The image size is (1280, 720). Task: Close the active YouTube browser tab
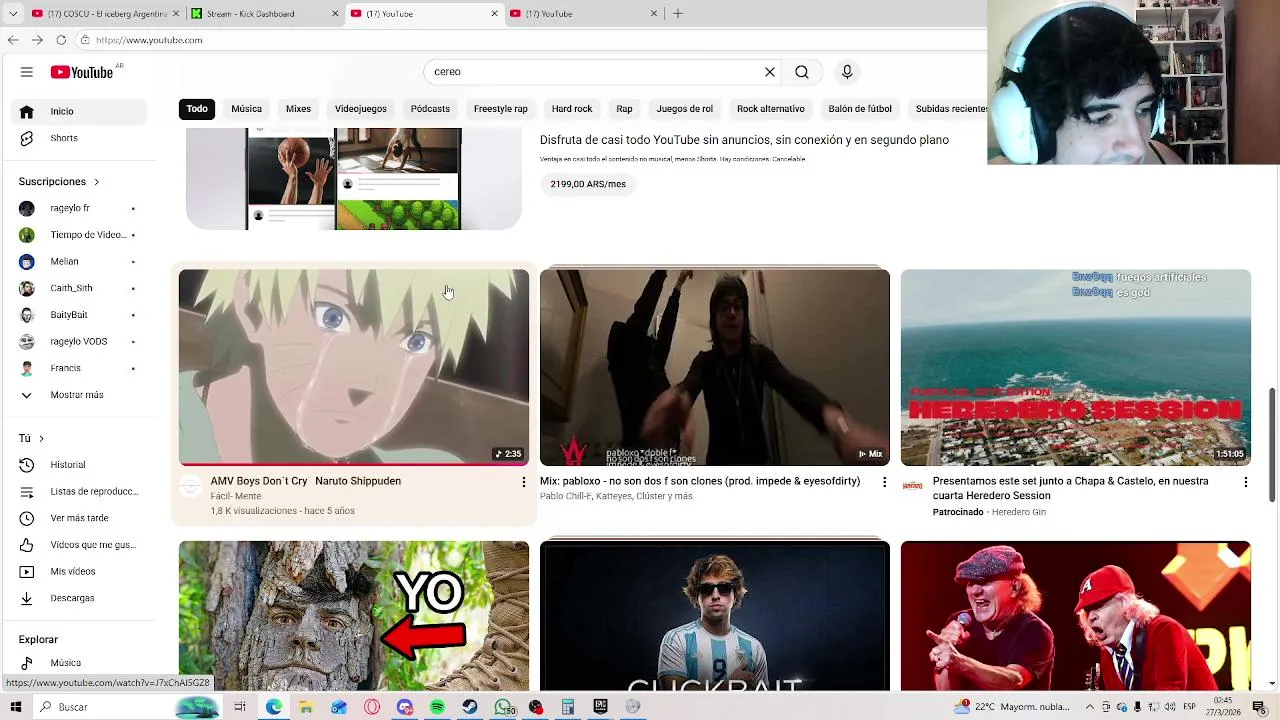[x=494, y=14]
